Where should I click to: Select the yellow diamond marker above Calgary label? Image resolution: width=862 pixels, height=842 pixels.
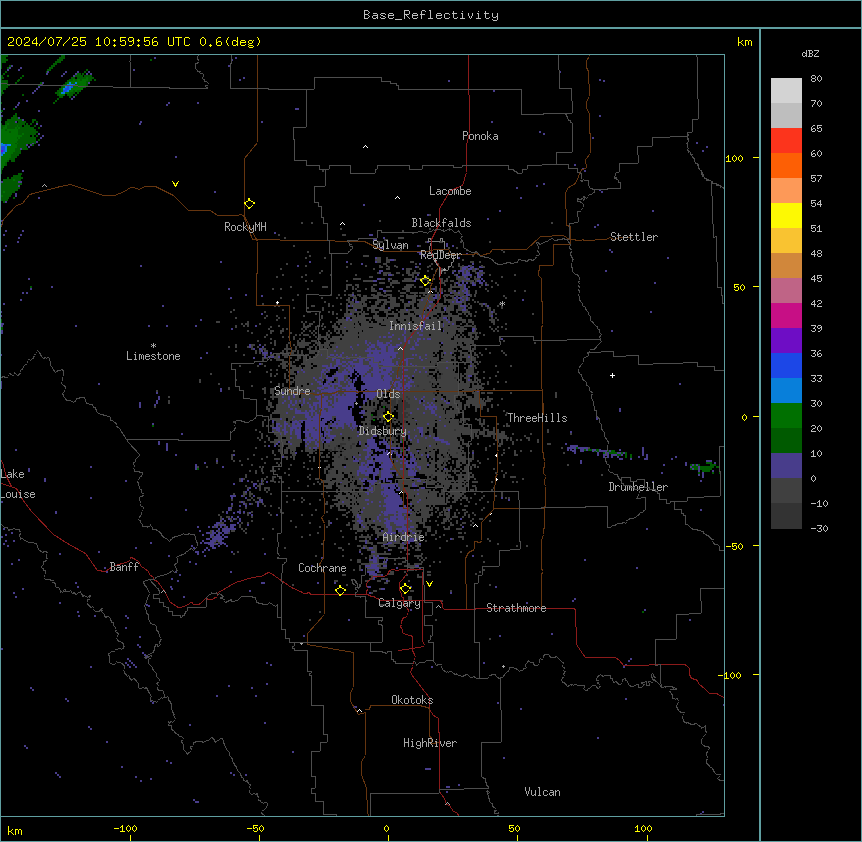pos(405,589)
